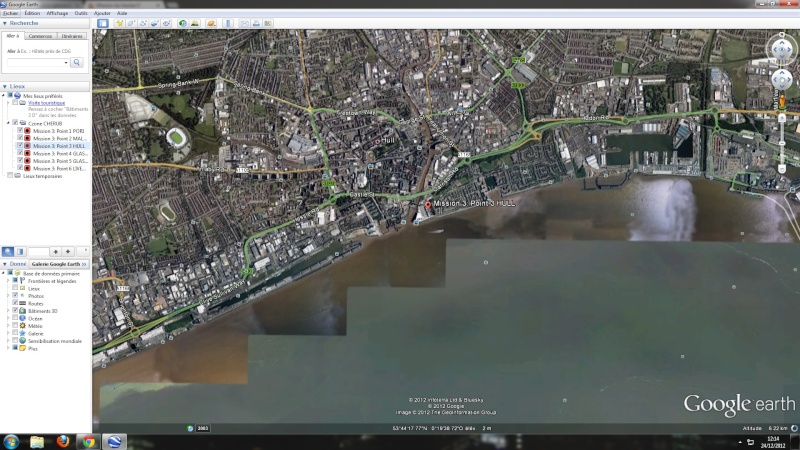
Task: Uncheck Mission 3: Point 1 PORT checkbox
Action: [20, 131]
